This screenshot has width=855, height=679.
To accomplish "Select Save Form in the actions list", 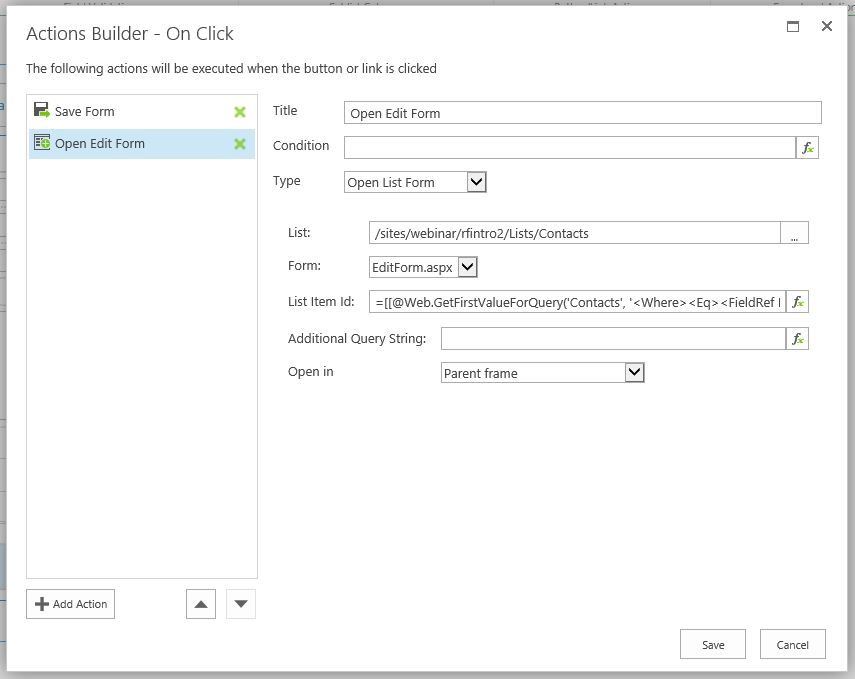I will point(85,112).
